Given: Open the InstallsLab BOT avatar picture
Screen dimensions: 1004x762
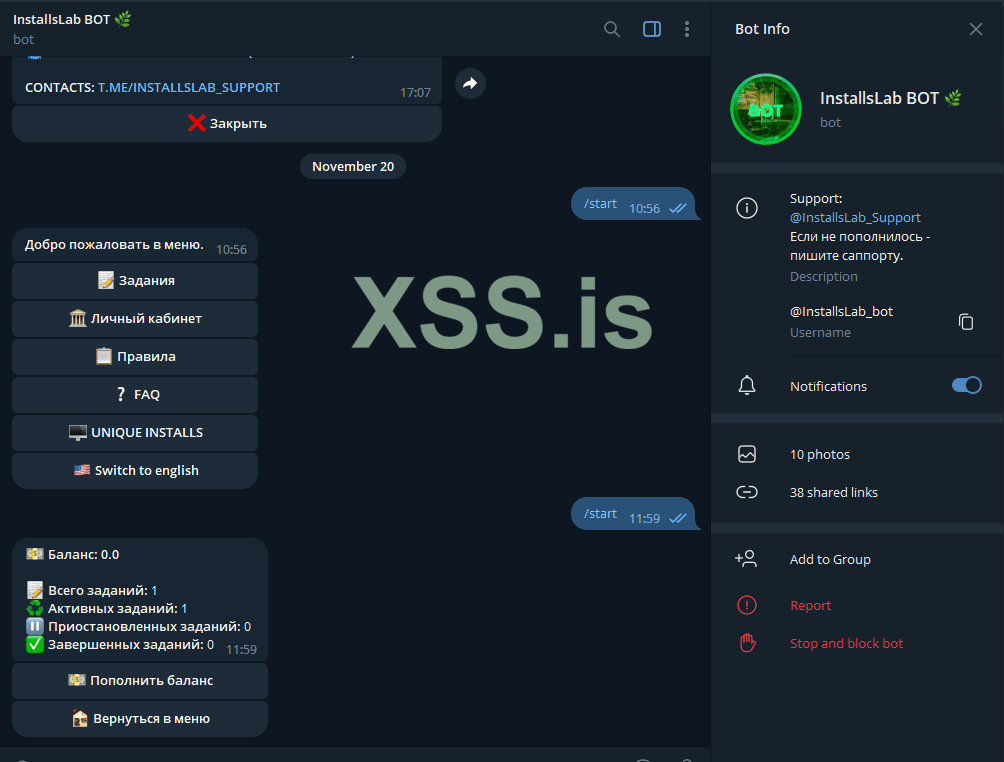Looking at the screenshot, I should [x=766, y=109].
